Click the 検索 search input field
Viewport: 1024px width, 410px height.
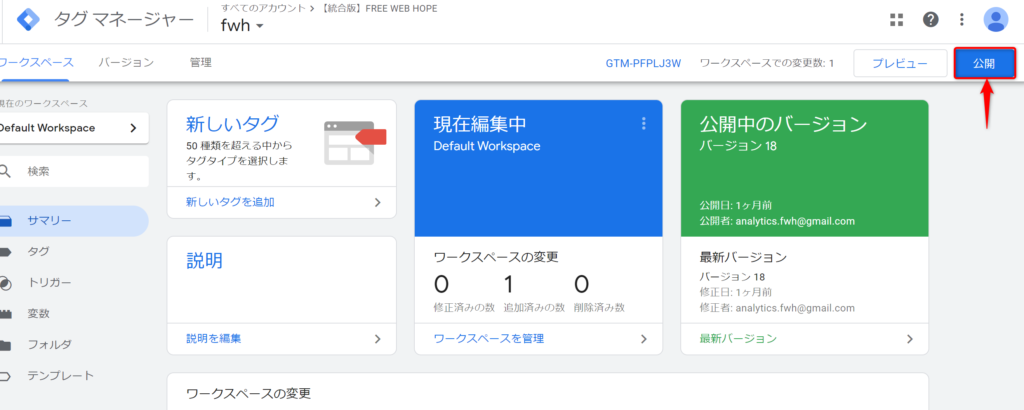[x=73, y=172]
